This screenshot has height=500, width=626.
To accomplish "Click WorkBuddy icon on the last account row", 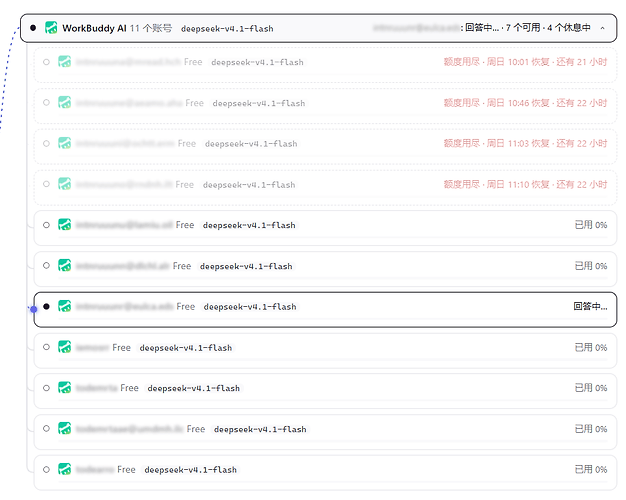I will coord(65,469).
